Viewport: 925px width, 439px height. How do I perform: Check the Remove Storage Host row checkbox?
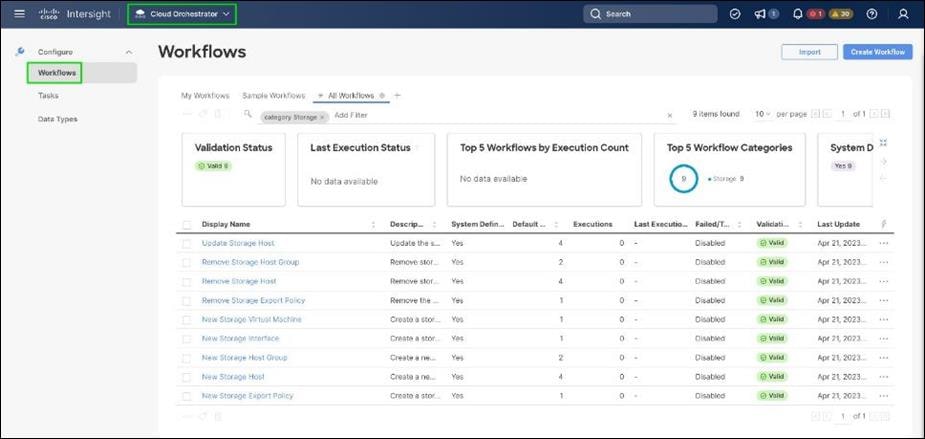click(x=187, y=282)
